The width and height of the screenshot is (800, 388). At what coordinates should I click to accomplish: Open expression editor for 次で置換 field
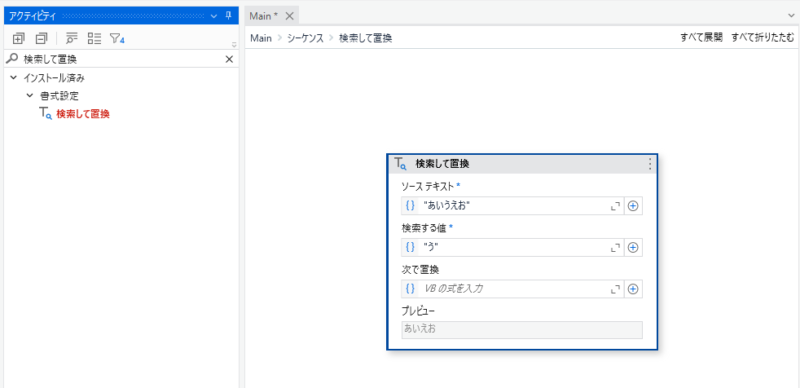coord(615,289)
